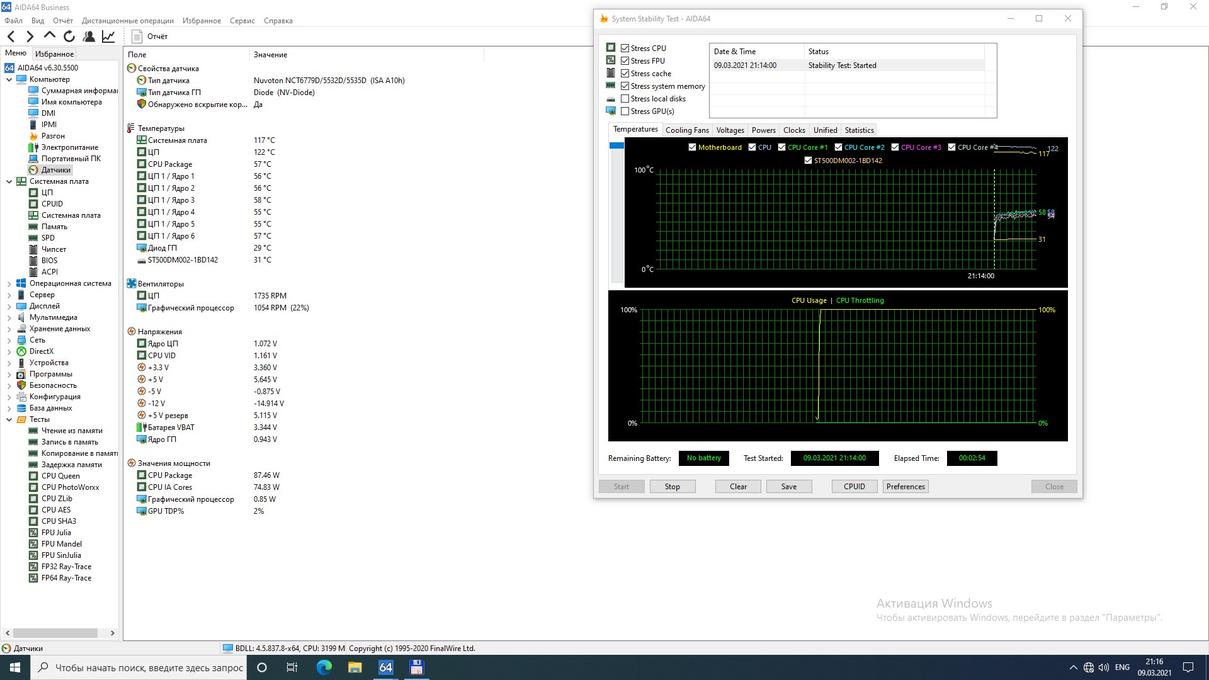Toggle the ST500DM002-1BD142 graph legend checkbox
This screenshot has width=1209, height=680.
[x=808, y=160]
